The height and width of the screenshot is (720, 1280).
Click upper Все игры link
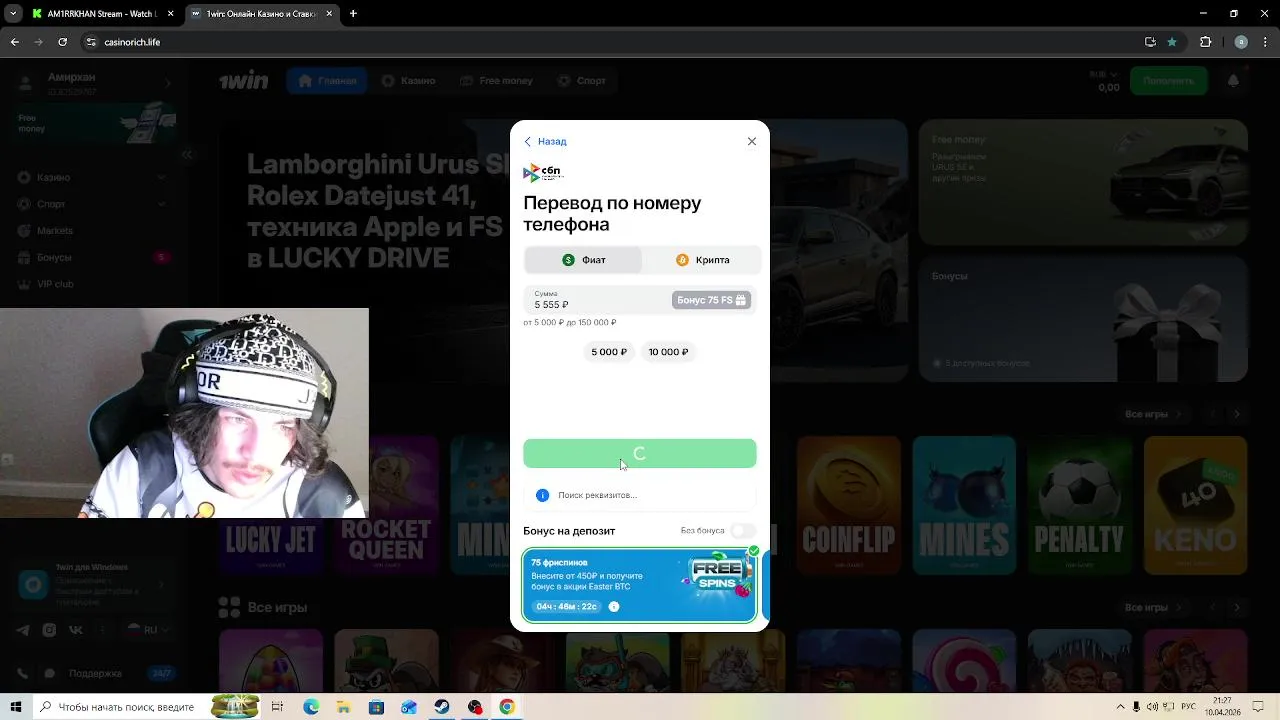pos(1152,414)
